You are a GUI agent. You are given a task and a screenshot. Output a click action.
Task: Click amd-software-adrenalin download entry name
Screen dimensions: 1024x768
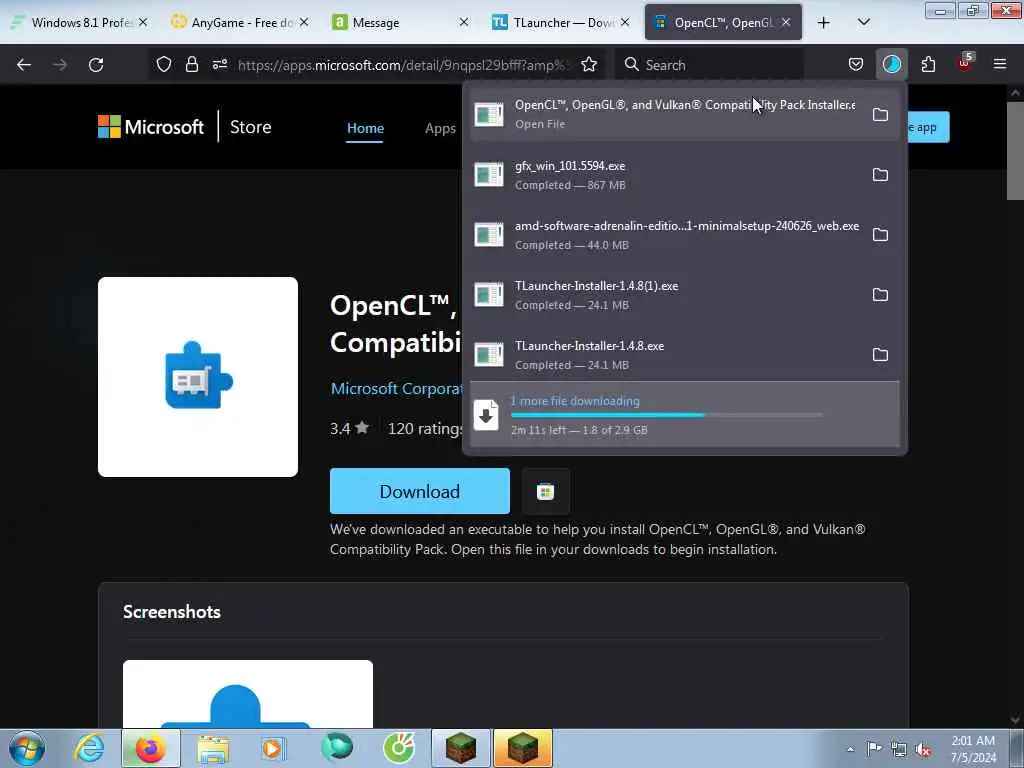(687, 226)
